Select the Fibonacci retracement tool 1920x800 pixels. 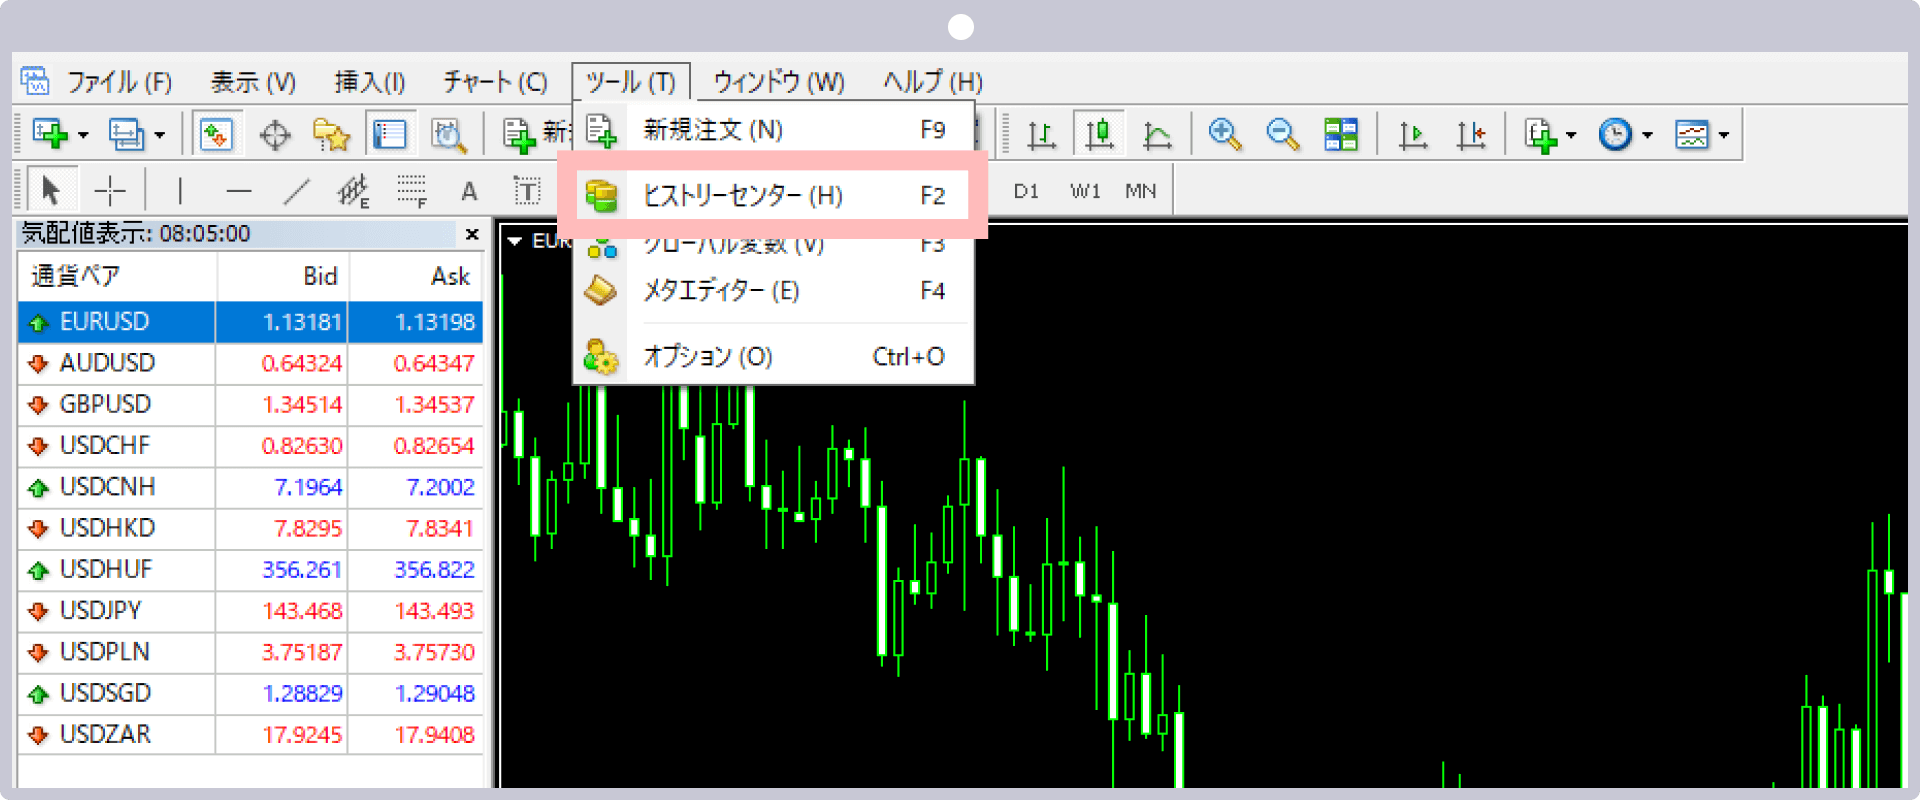[412, 190]
